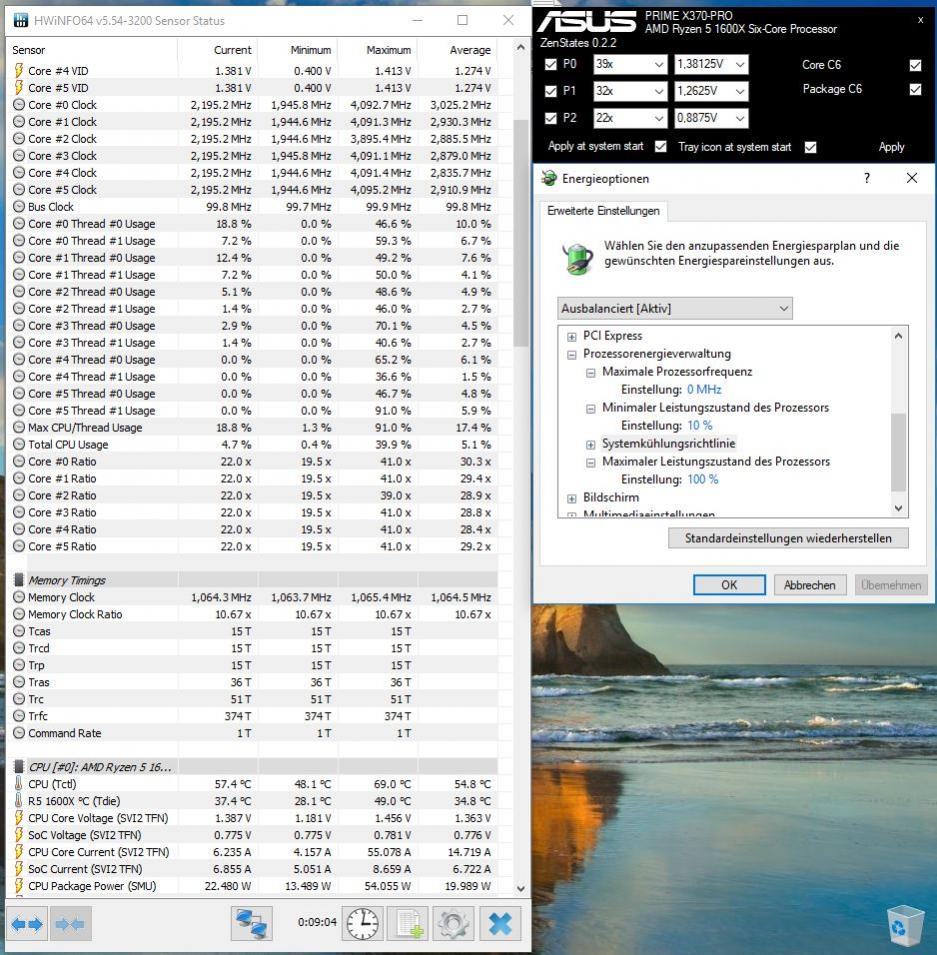Toggle P0 state checkbox in ZenStates
The width and height of the screenshot is (937, 955).
point(551,65)
